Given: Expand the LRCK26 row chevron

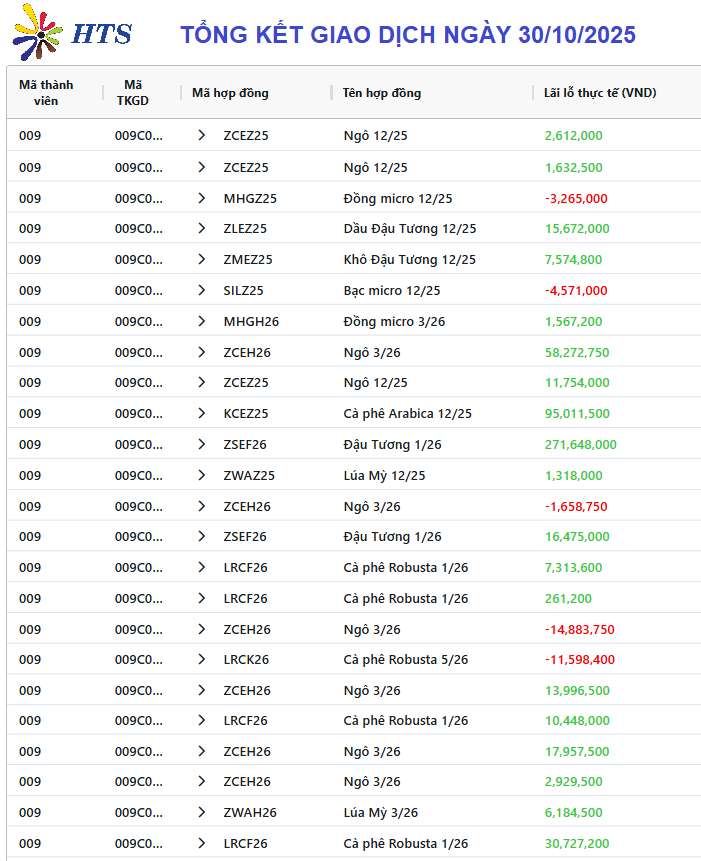Looking at the screenshot, I should point(201,659).
